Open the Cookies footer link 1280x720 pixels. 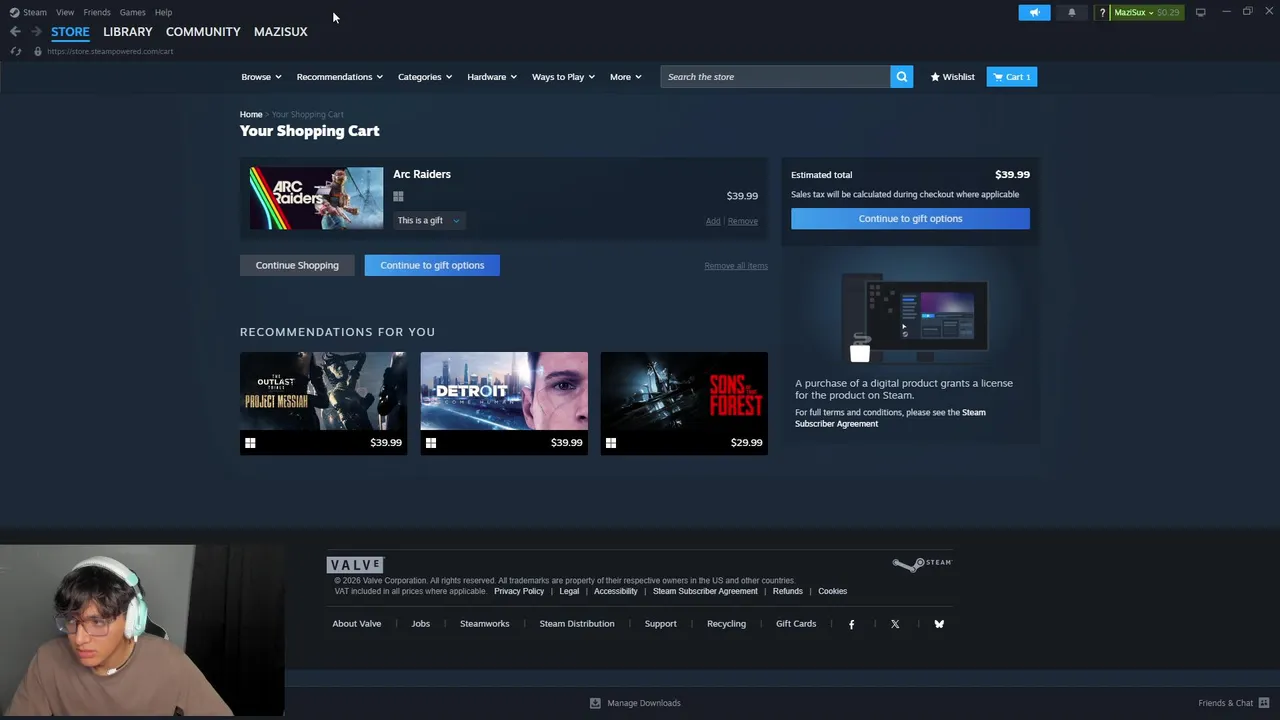tap(833, 591)
